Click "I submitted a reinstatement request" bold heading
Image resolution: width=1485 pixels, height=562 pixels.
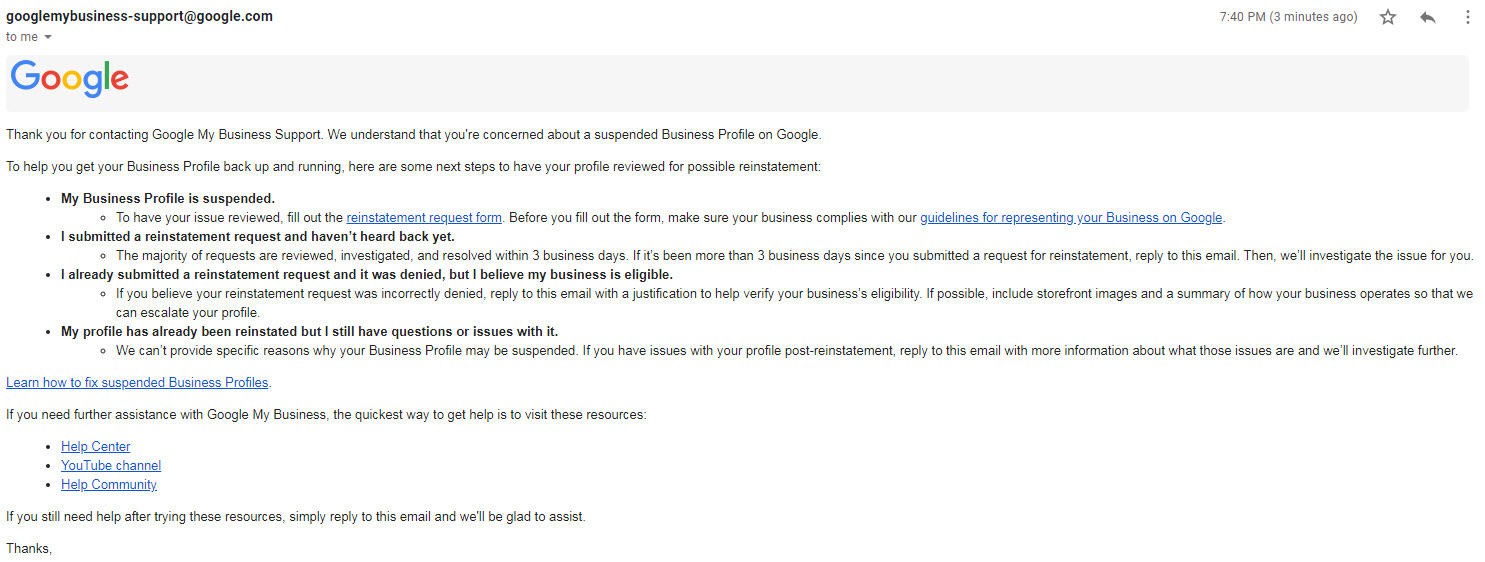(258, 236)
